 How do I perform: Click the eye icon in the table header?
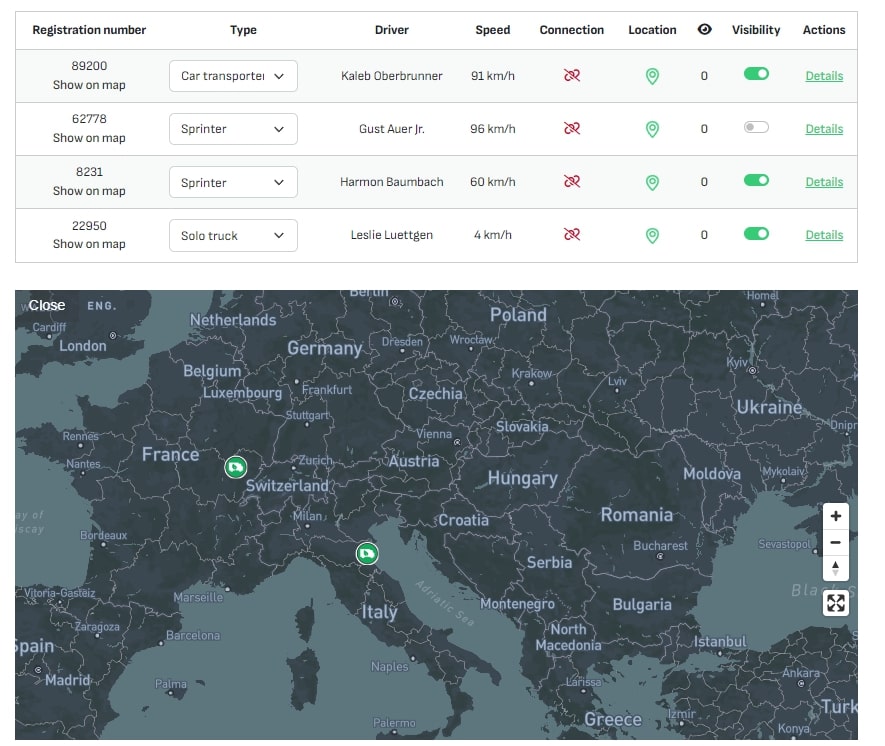[704, 29]
